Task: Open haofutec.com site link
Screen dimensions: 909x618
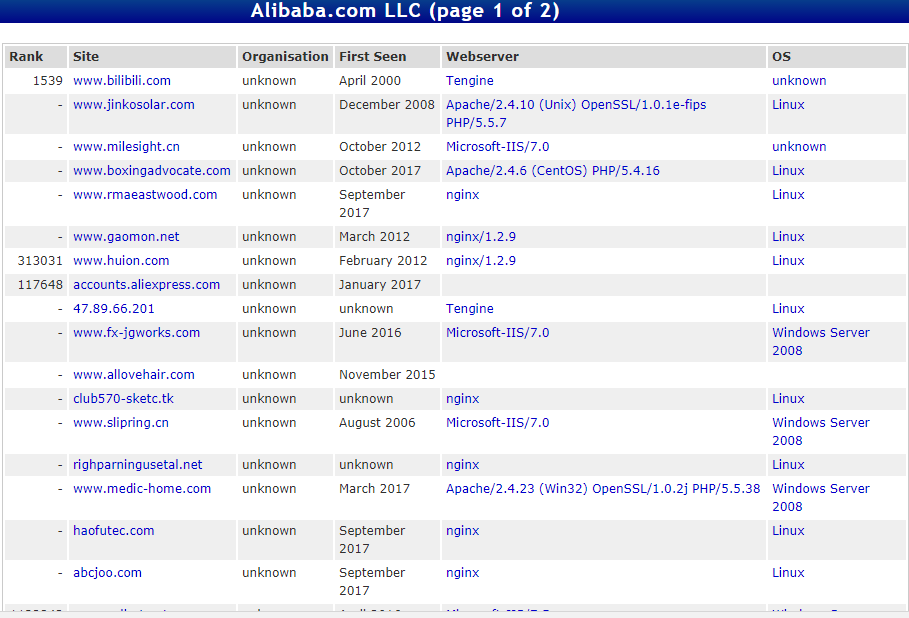Action: point(114,531)
